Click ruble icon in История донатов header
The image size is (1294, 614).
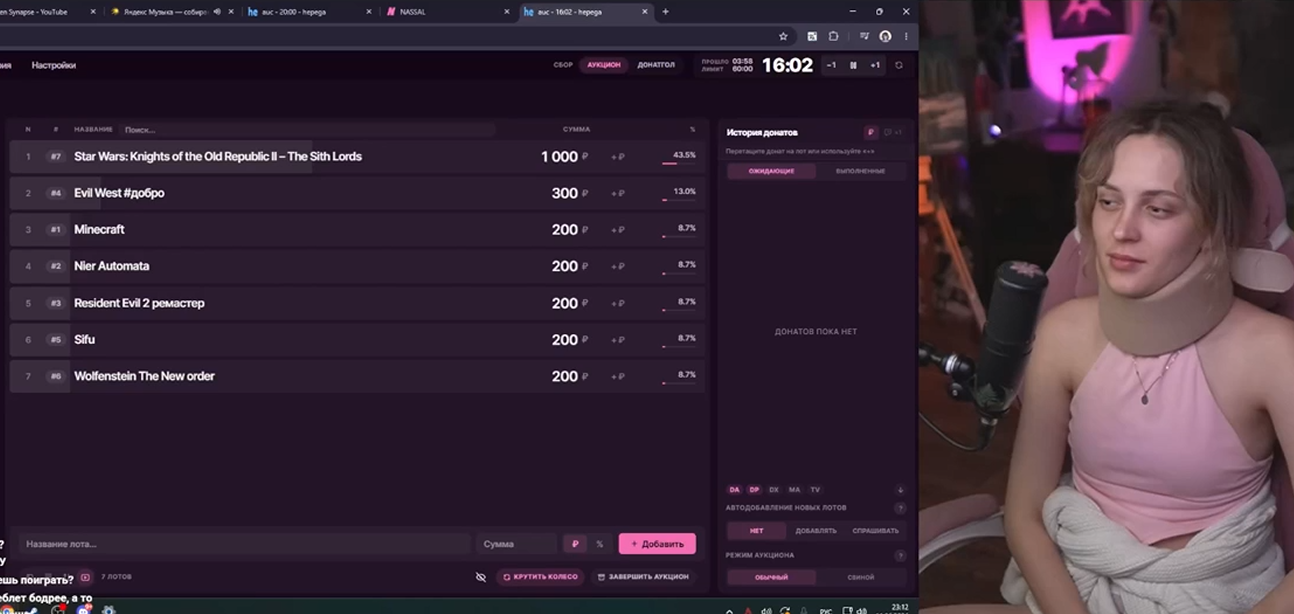point(871,132)
